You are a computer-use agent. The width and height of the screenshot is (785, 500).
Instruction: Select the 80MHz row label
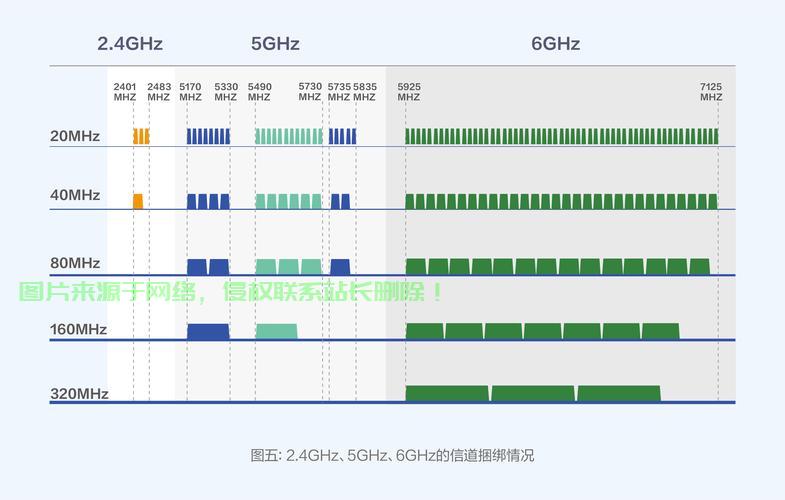pos(75,263)
